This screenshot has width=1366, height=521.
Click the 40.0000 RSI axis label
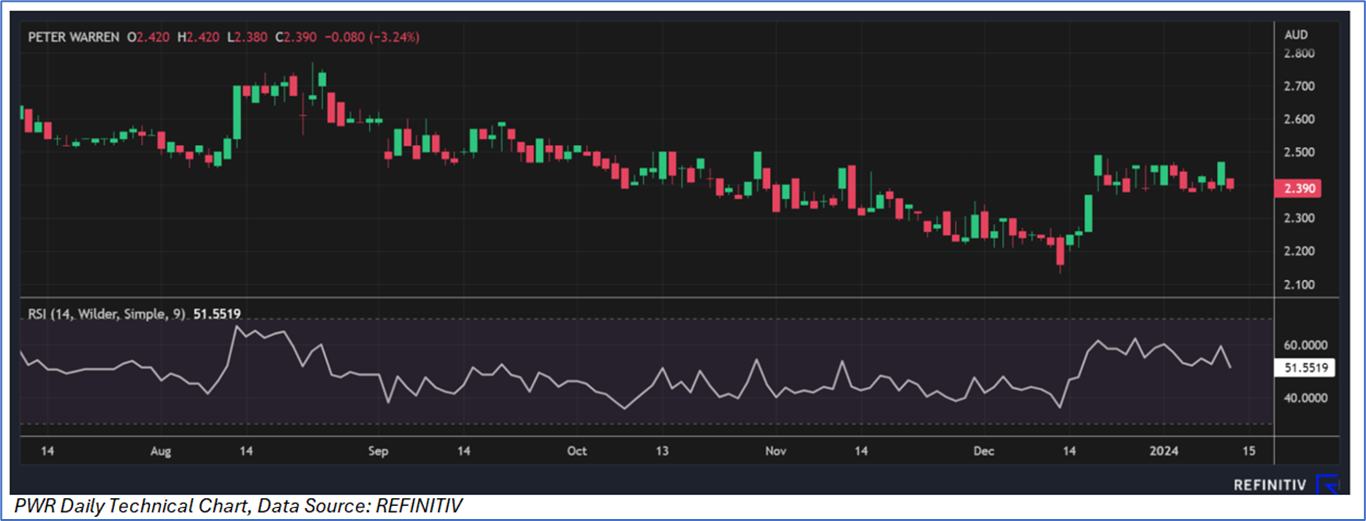pyautogui.click(x=1306, y=397)
